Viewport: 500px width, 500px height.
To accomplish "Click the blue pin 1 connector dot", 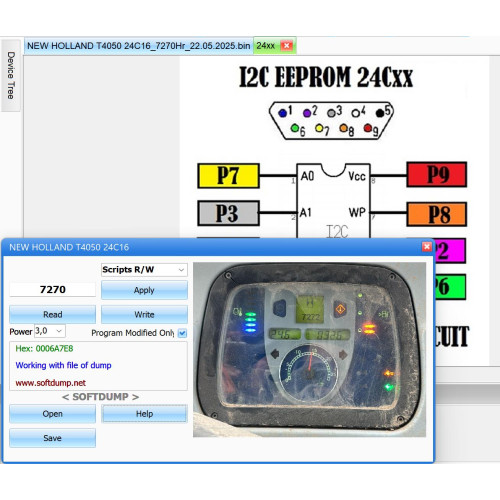I will [283, 113].
